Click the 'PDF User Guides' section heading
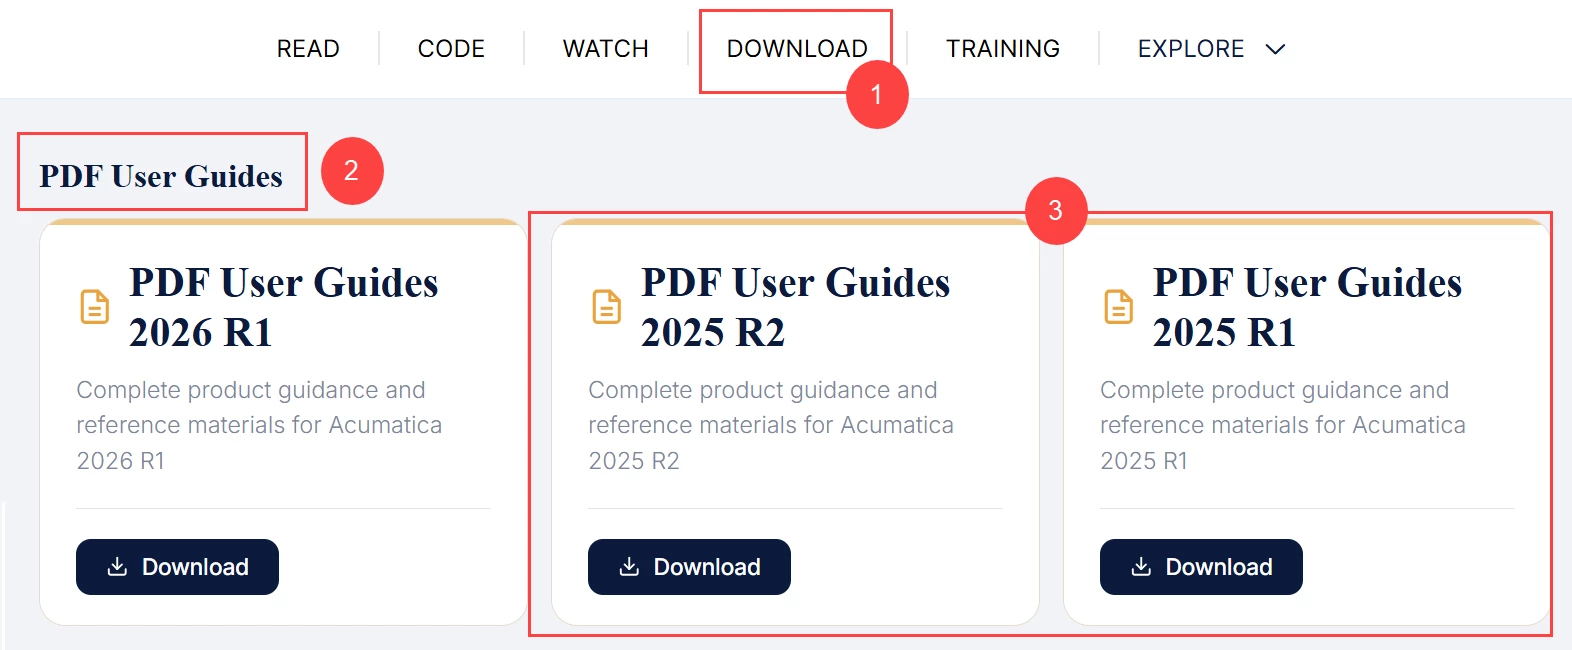This screenshot has width=1572, height=650. click(161, 176)
